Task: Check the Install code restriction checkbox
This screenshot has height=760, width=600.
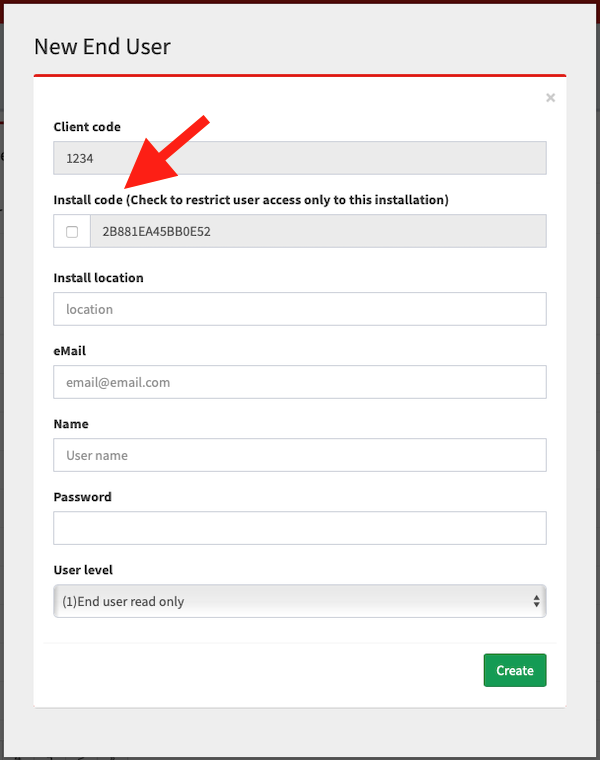Action: tap(72, 231)
